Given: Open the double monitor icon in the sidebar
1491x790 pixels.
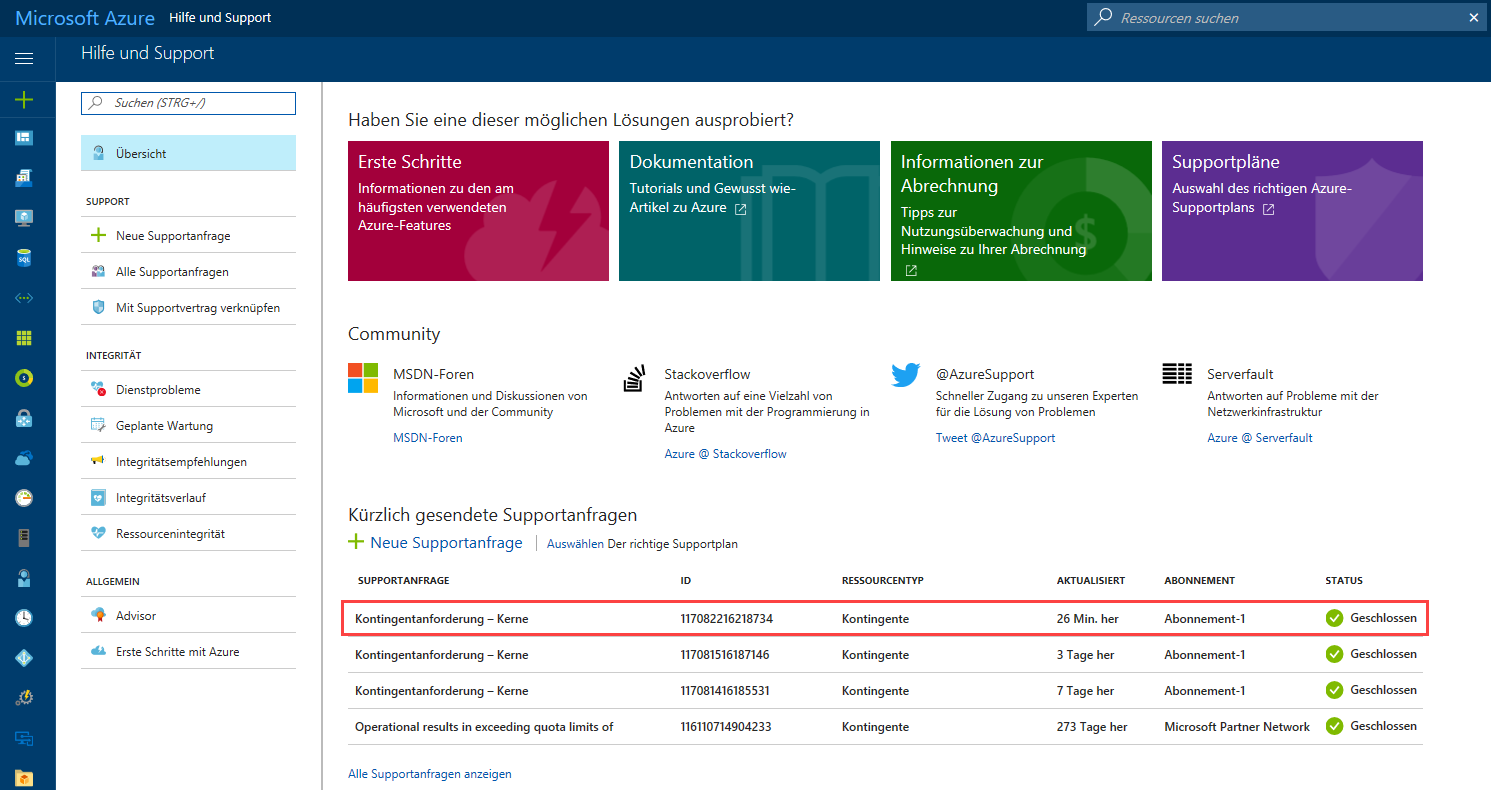Looking at the screenshot, I should (24, 738).
